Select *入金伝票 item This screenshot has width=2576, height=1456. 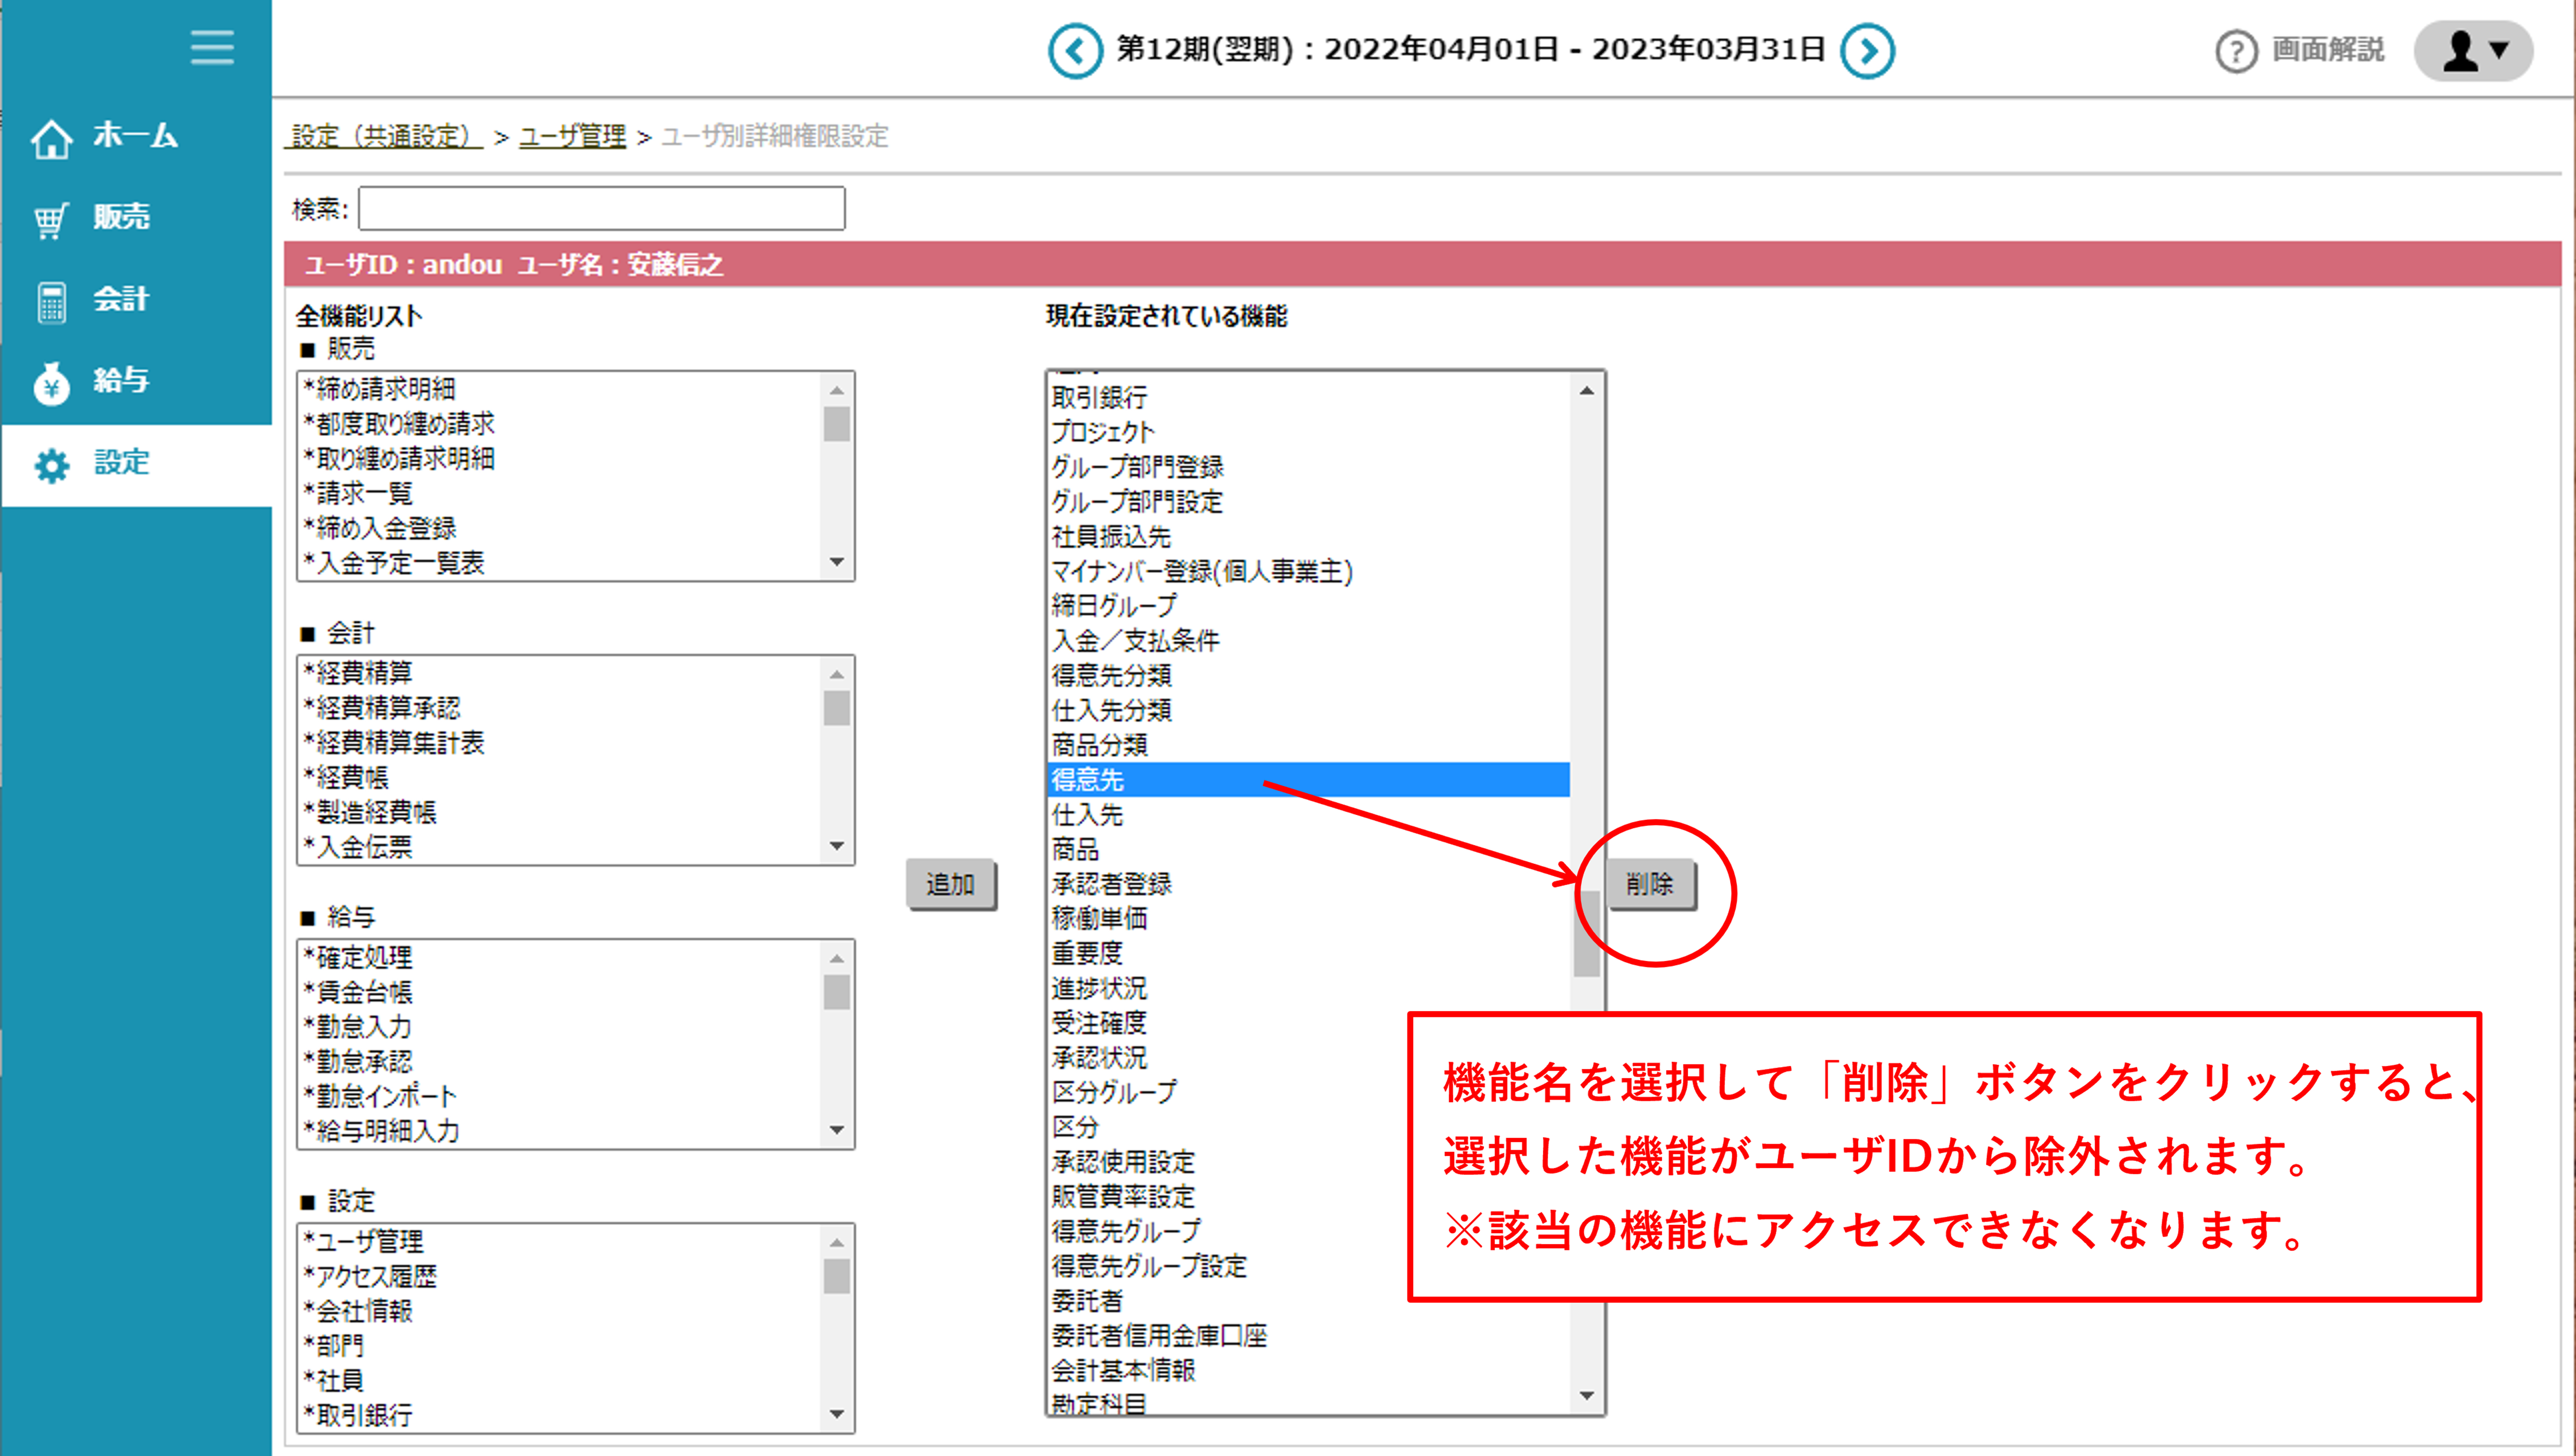click(560, 847)
